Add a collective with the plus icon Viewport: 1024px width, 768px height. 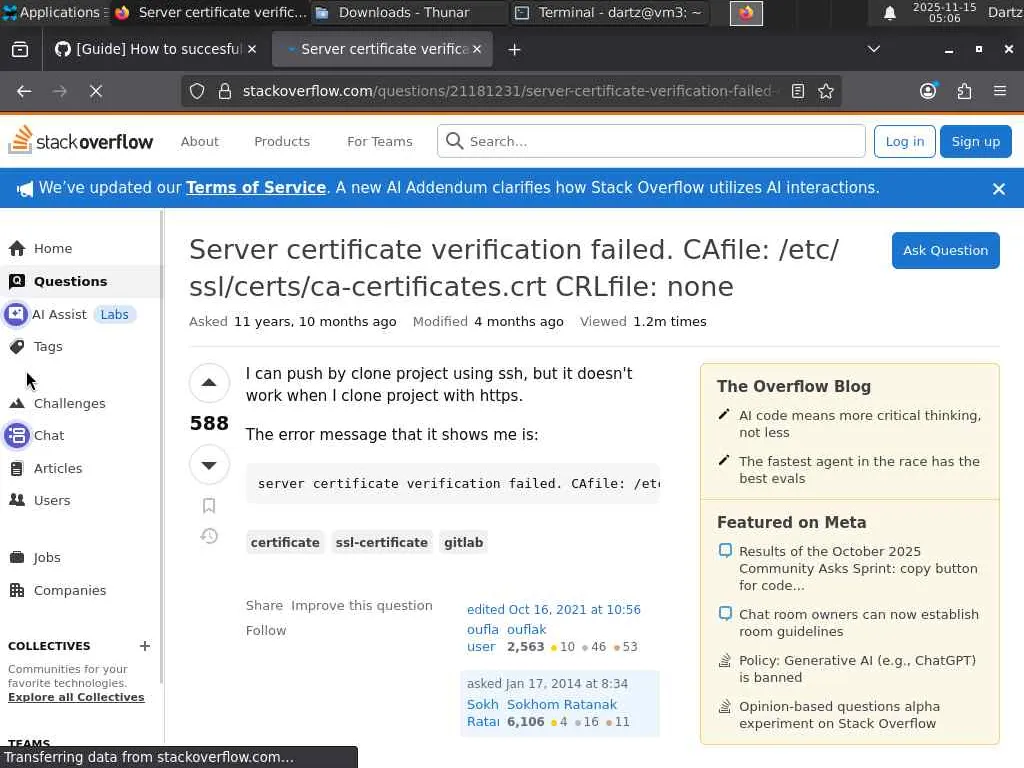pos(145,646)
